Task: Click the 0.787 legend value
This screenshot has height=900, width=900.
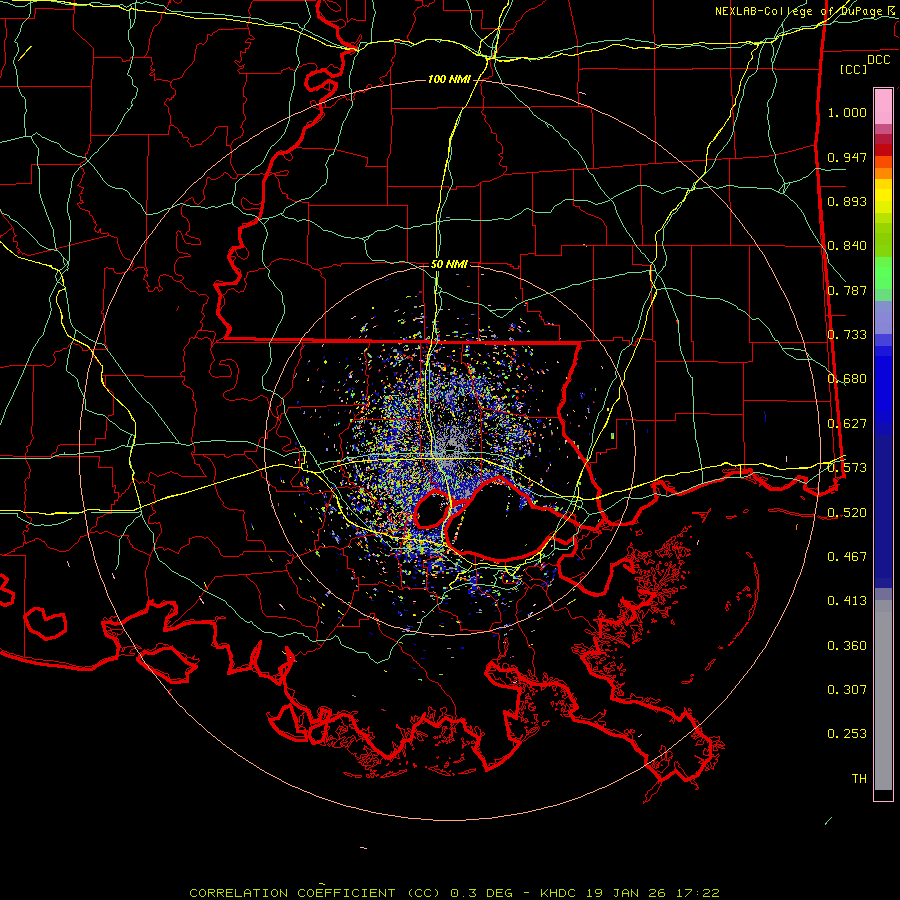Action: (847, 290)
